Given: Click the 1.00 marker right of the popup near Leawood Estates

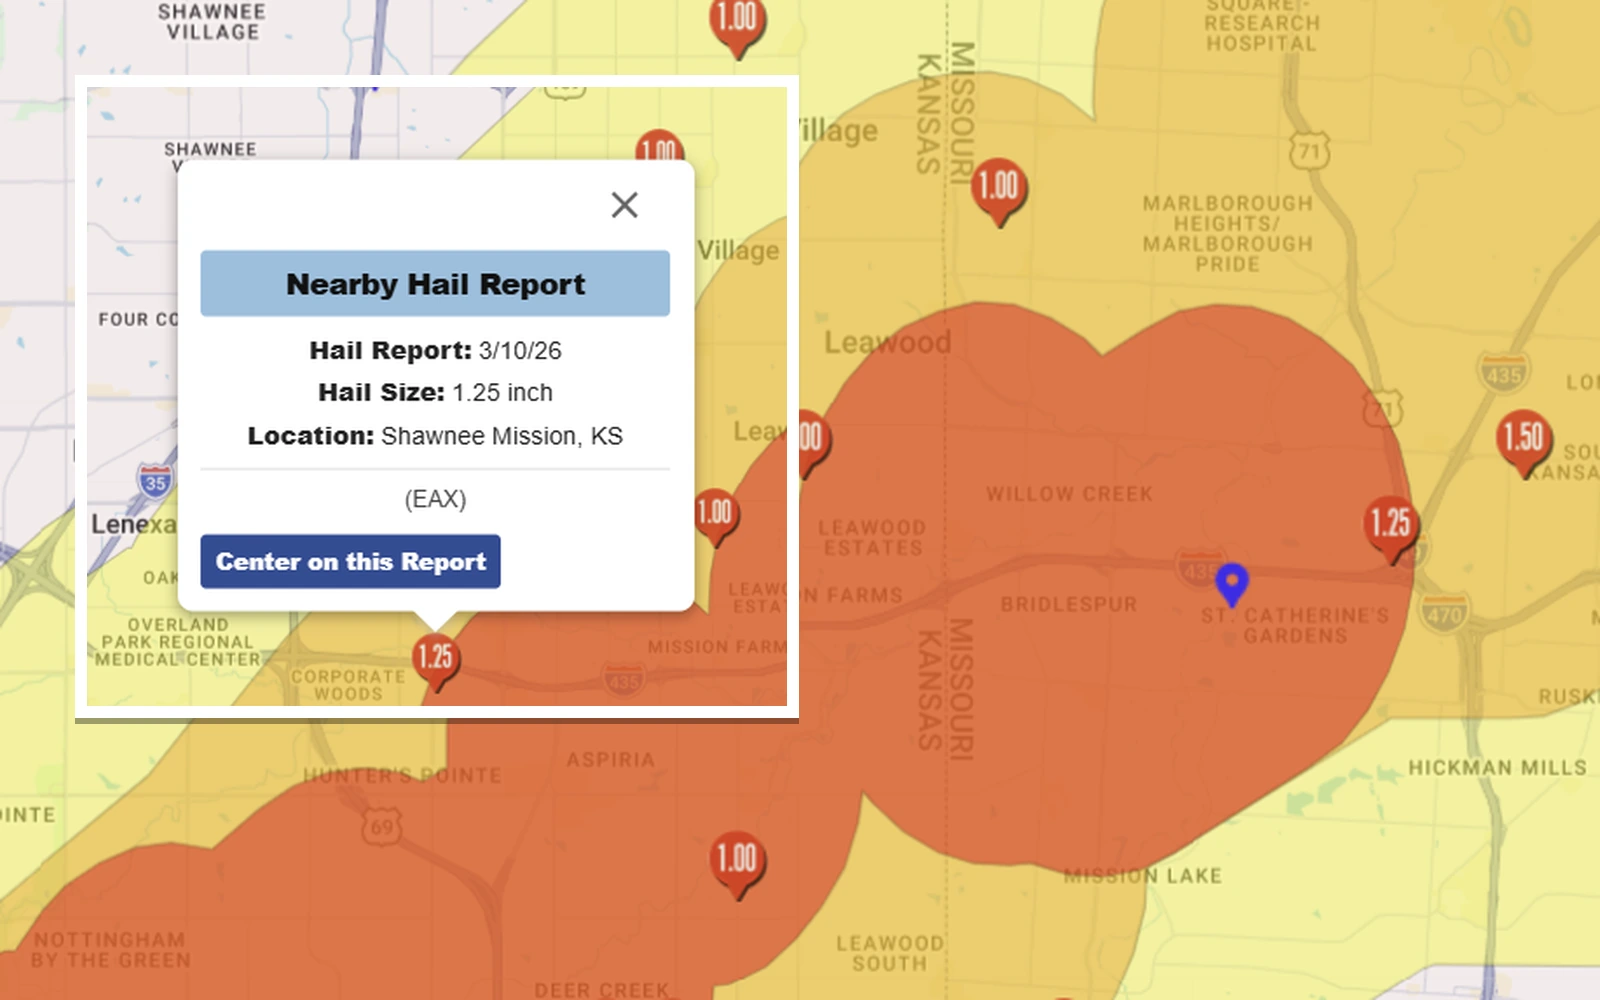Looking at the screenshot, I should [715, 517].
